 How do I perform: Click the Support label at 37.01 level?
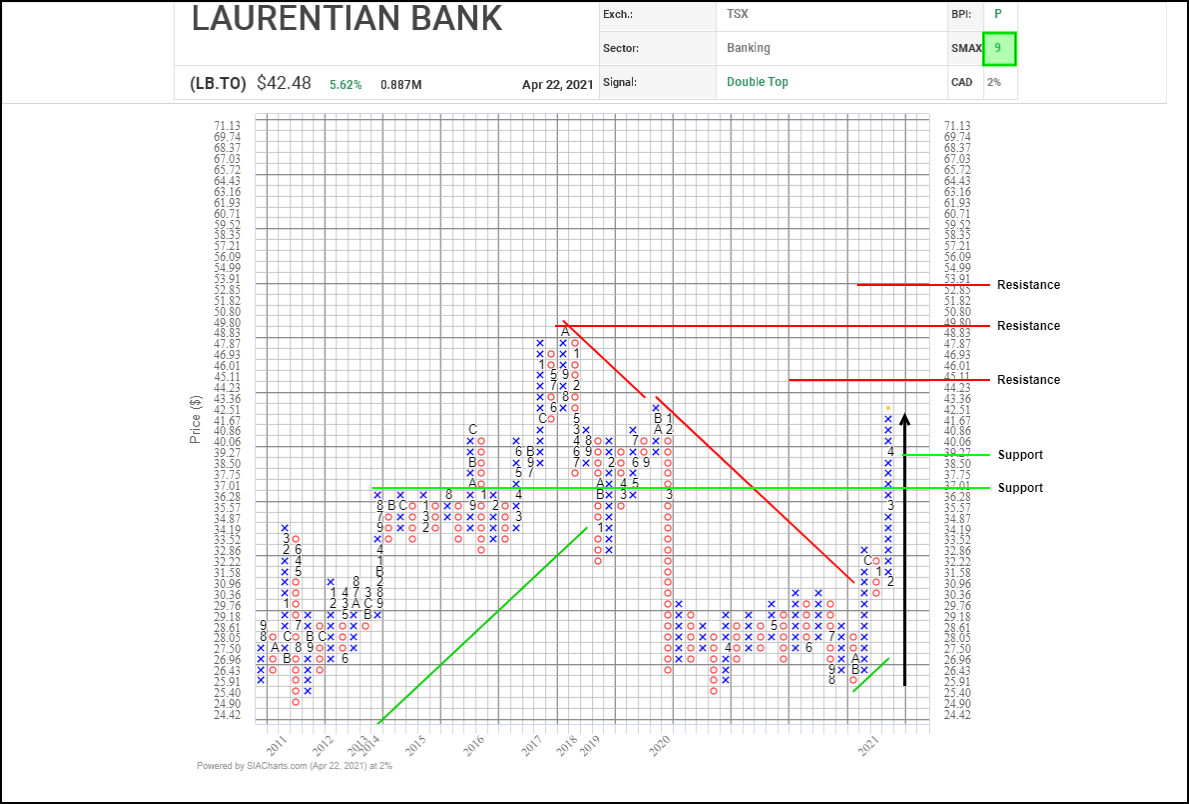point(1020,488)
